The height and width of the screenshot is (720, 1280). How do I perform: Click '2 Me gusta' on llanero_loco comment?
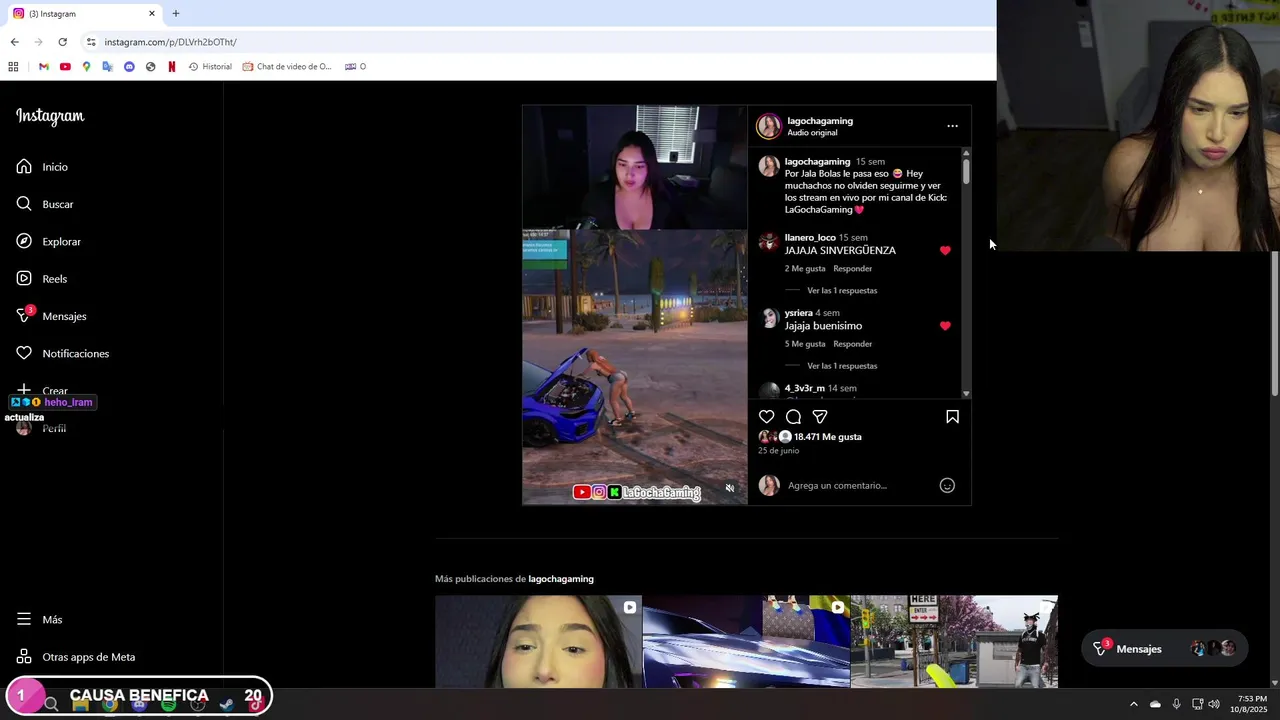coord(805,269)
